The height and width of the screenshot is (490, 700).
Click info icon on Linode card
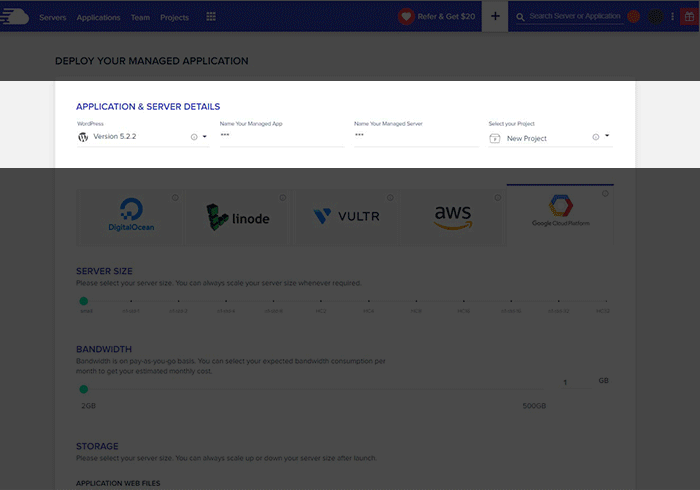283,197
